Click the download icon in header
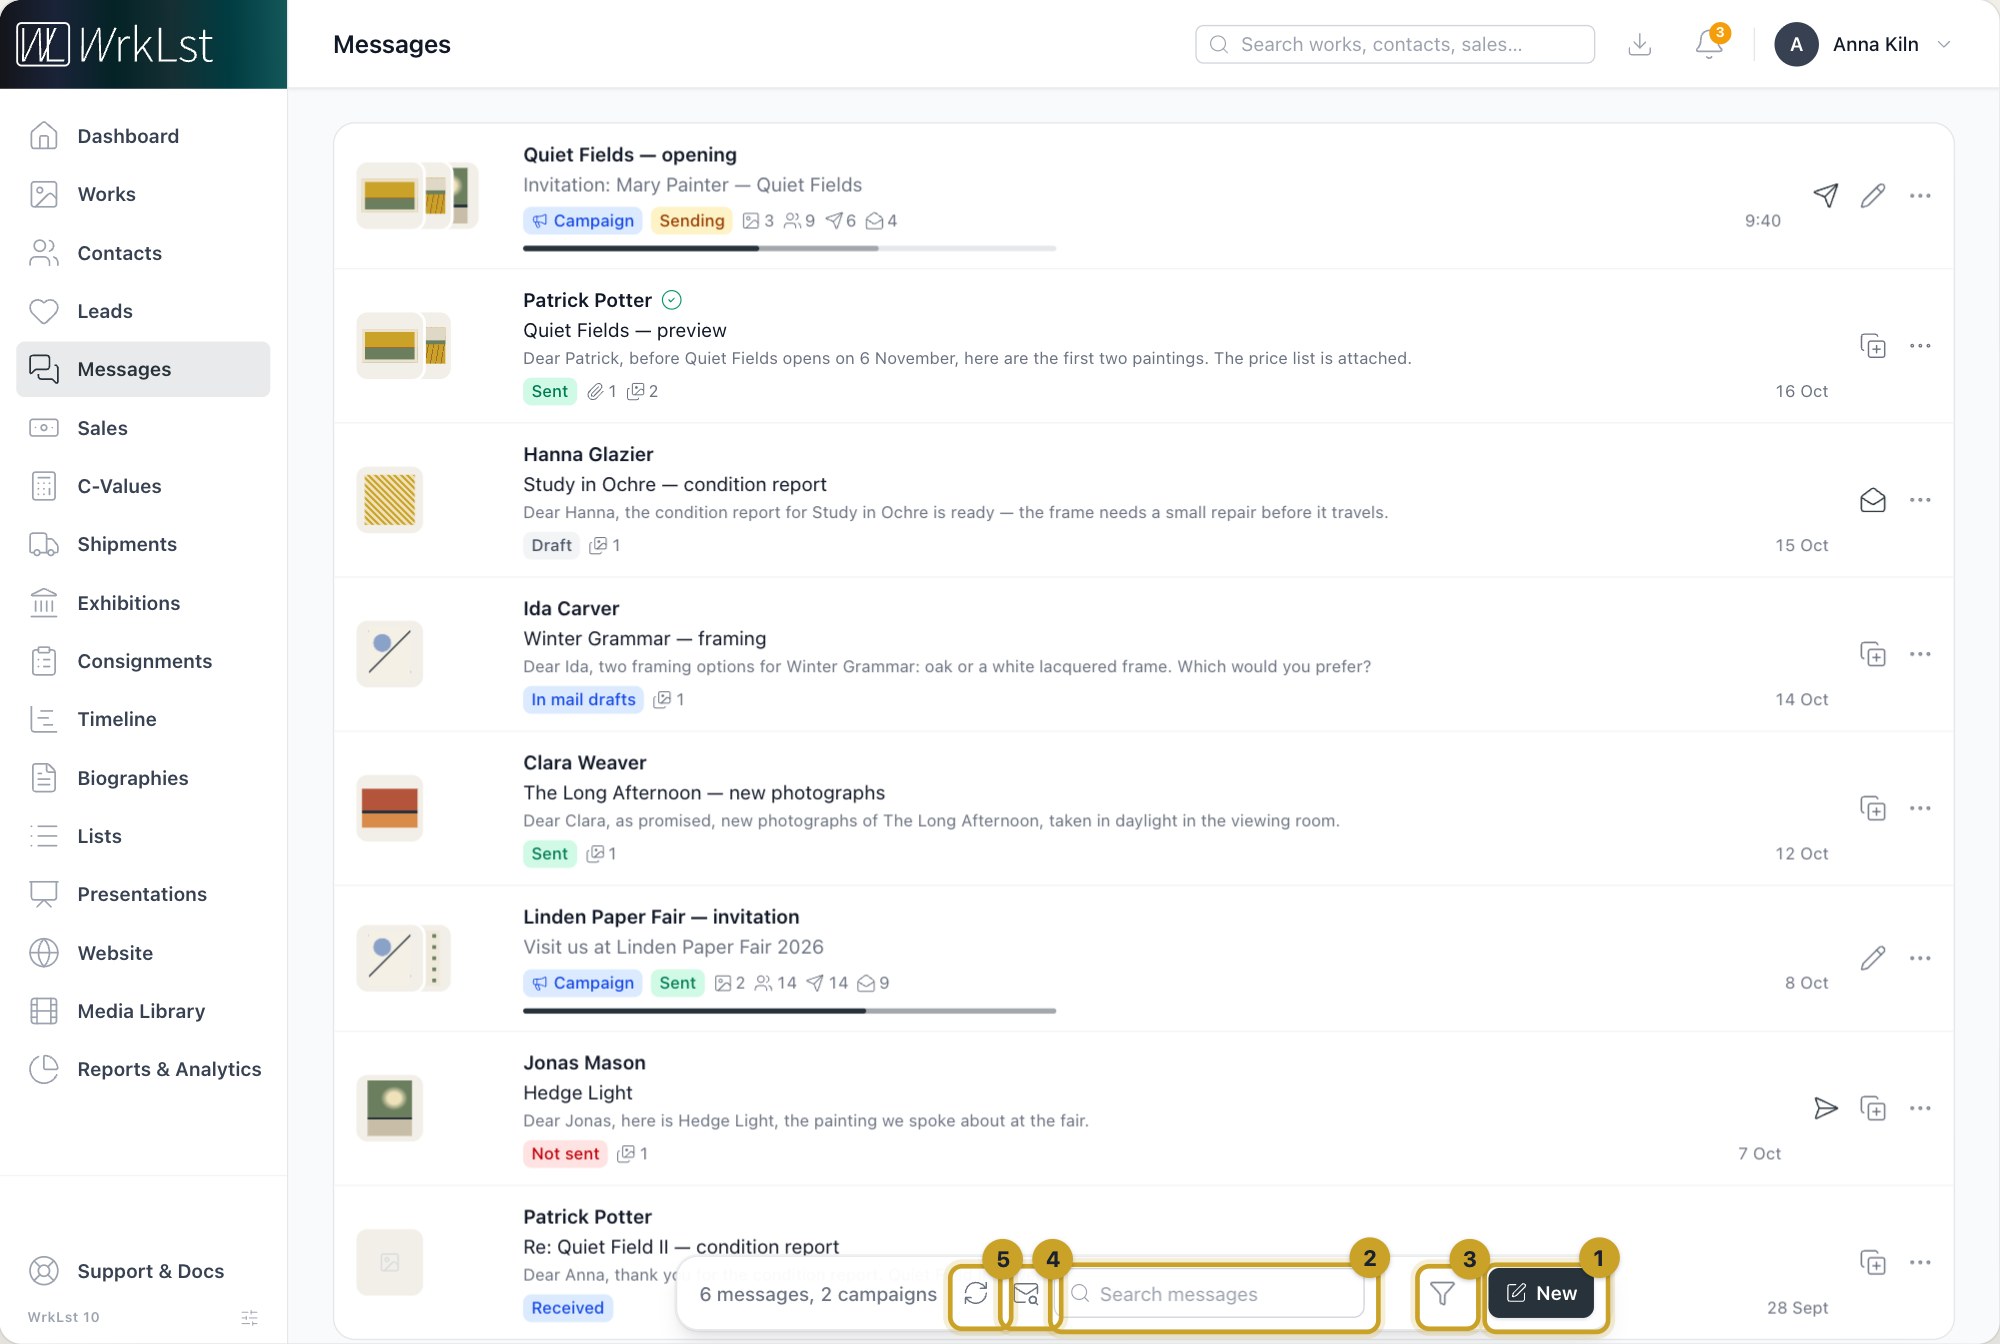 pos(1640,44)
